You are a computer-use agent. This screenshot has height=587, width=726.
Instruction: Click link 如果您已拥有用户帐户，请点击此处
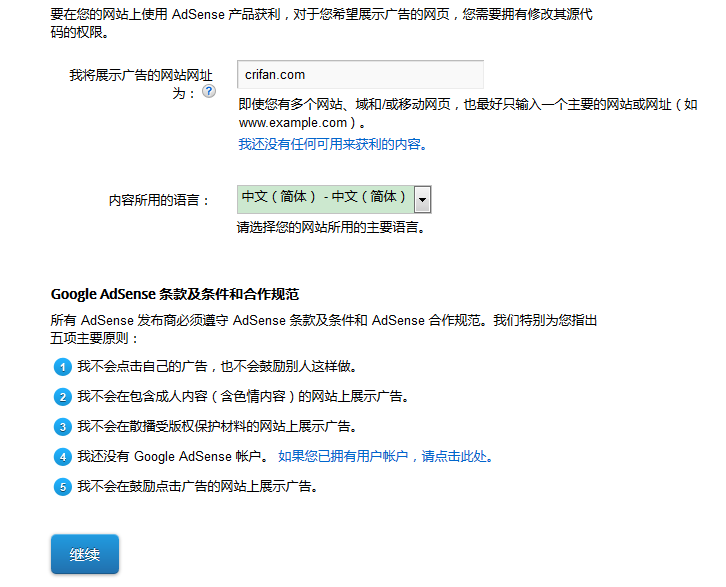(x=385, y=456)
